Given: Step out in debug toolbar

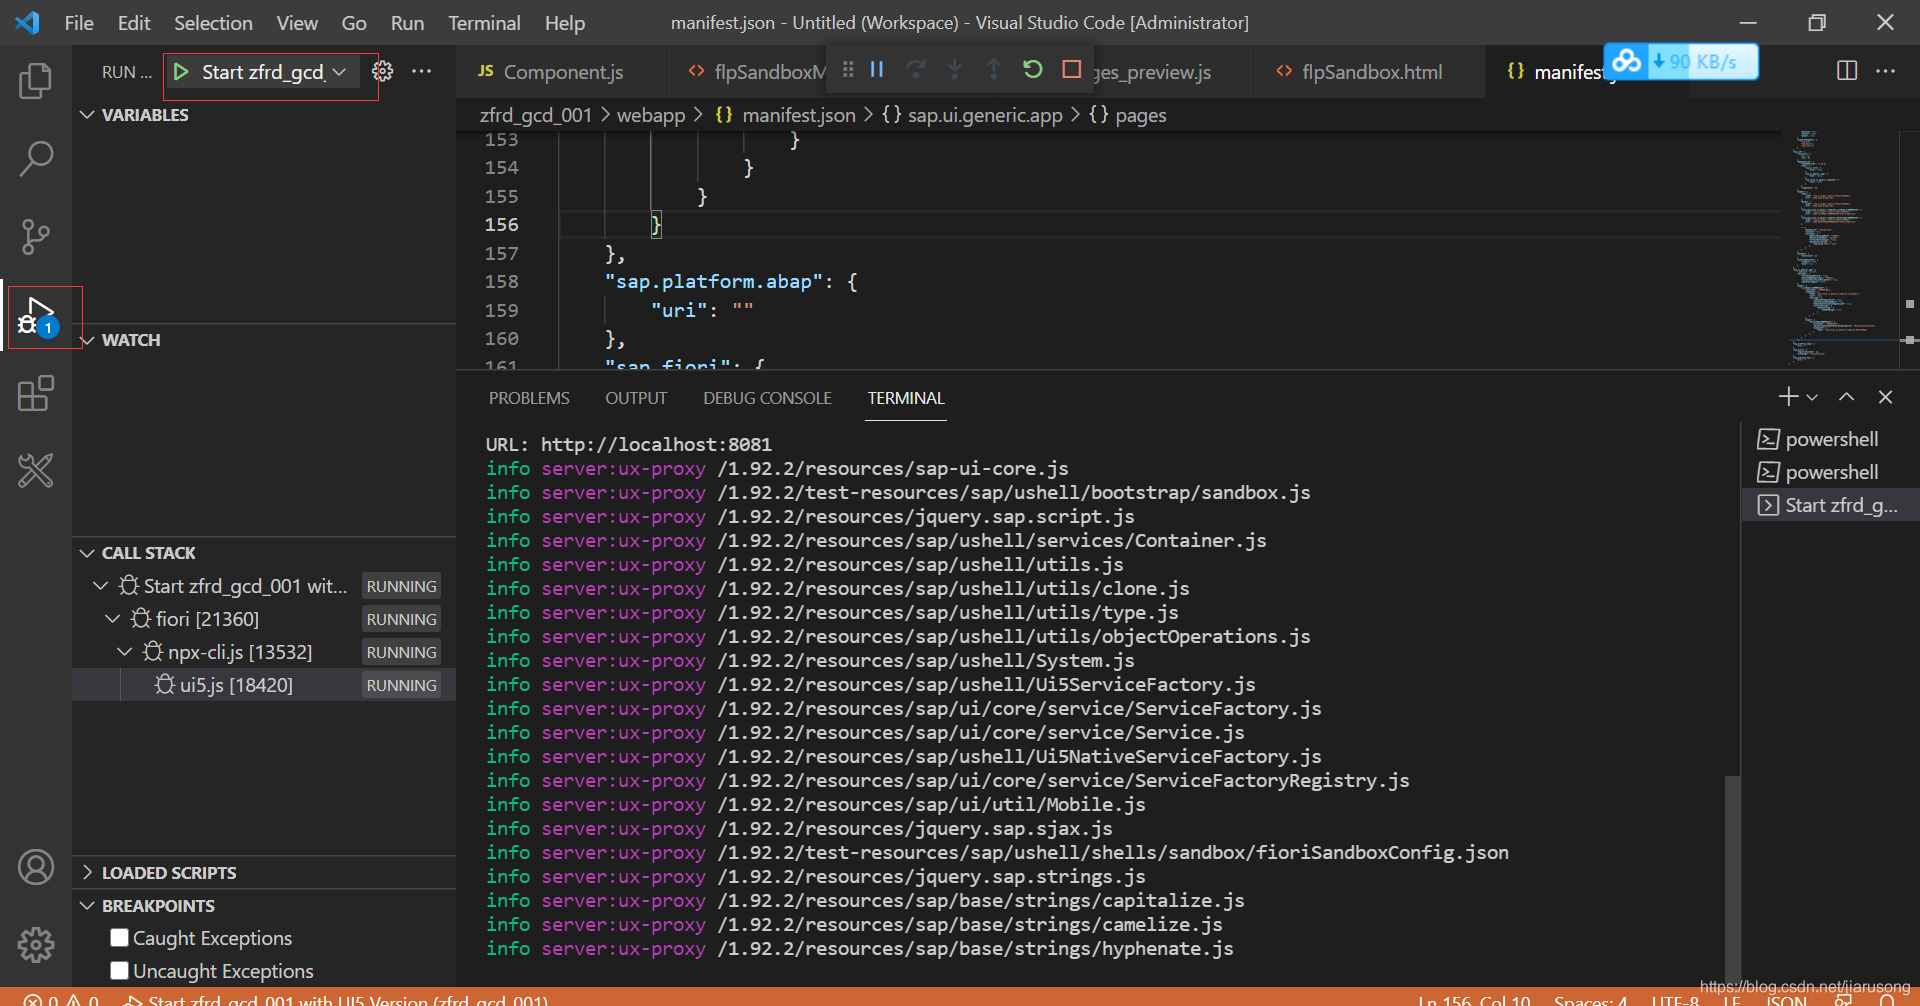Looking at the screenshot, I should tap(994, 69).
